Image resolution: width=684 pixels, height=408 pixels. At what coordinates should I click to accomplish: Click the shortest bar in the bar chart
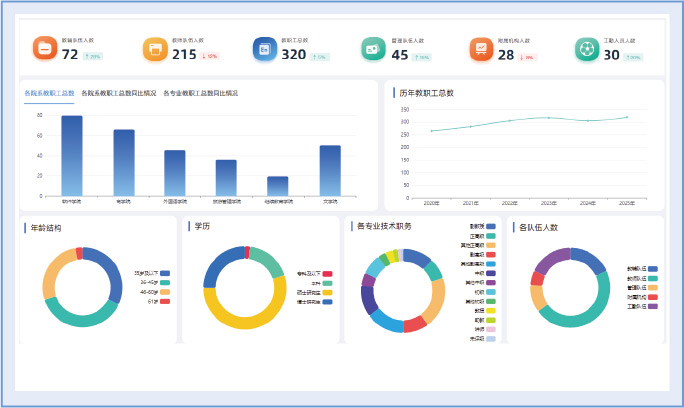(x=278, y=185)
